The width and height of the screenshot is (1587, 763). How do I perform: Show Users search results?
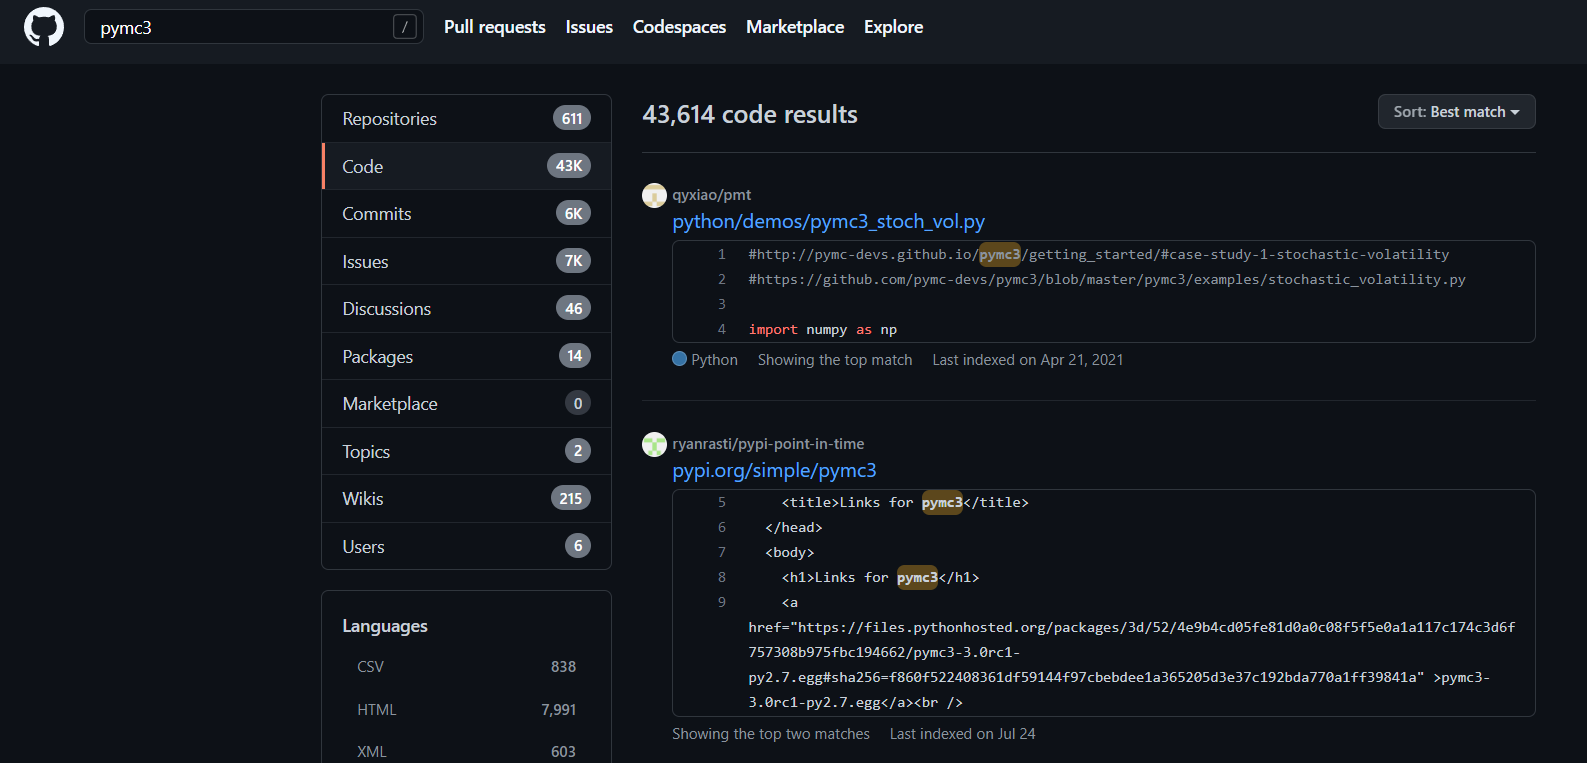tap(466, 546)
